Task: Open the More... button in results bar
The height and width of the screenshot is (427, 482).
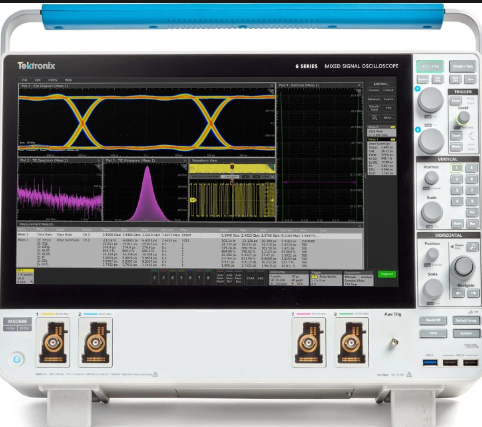Action: [x=388, y=118]
